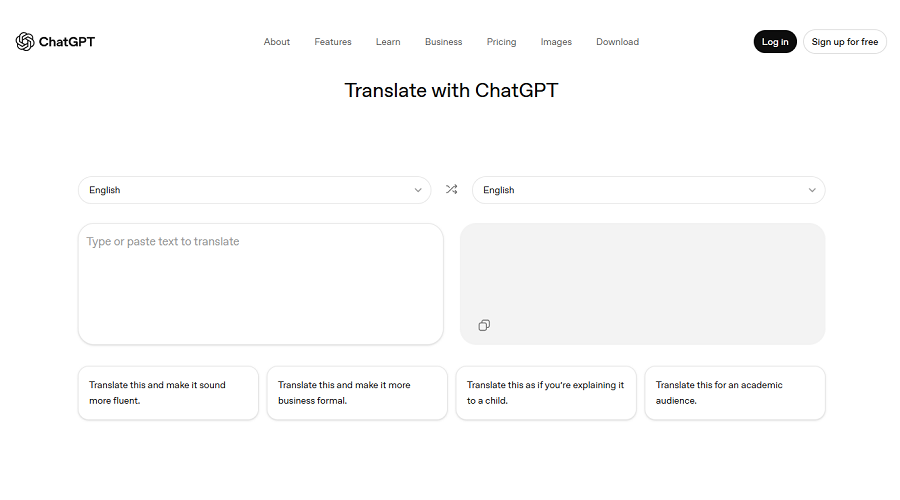Screen dimensions: 900x500
Task: Copy the translated output text
Action: [484, 325]
